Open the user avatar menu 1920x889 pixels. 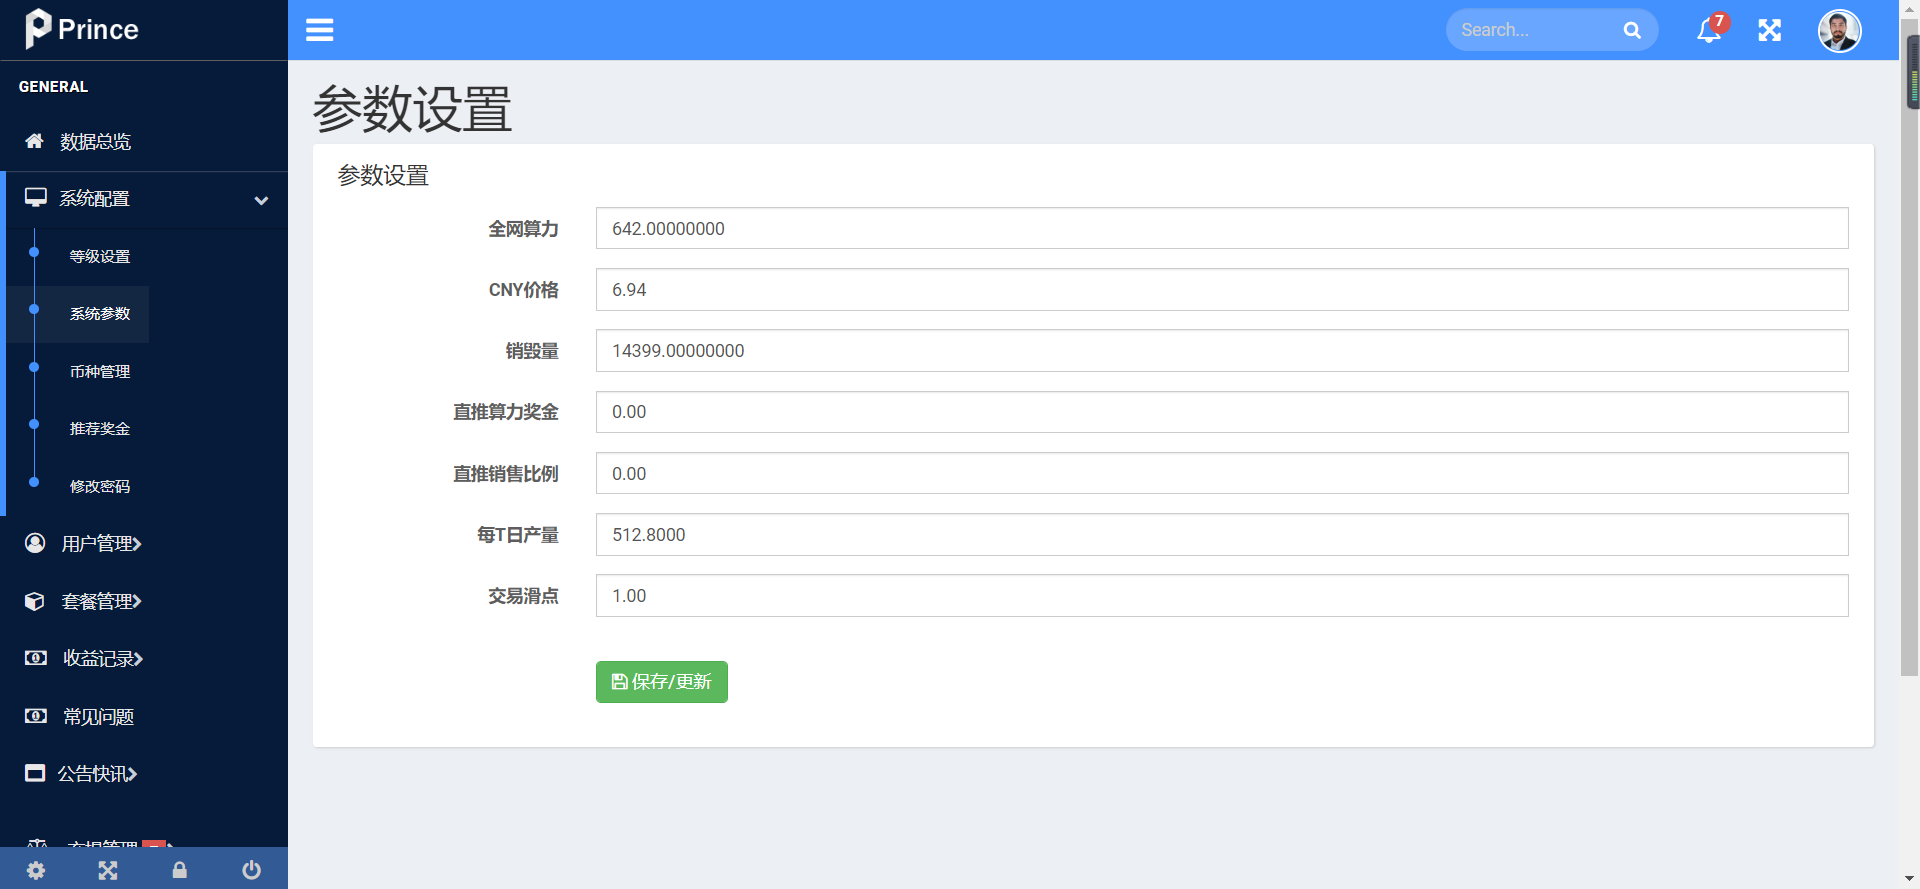pyautogui.click(x=1839, y=30)
